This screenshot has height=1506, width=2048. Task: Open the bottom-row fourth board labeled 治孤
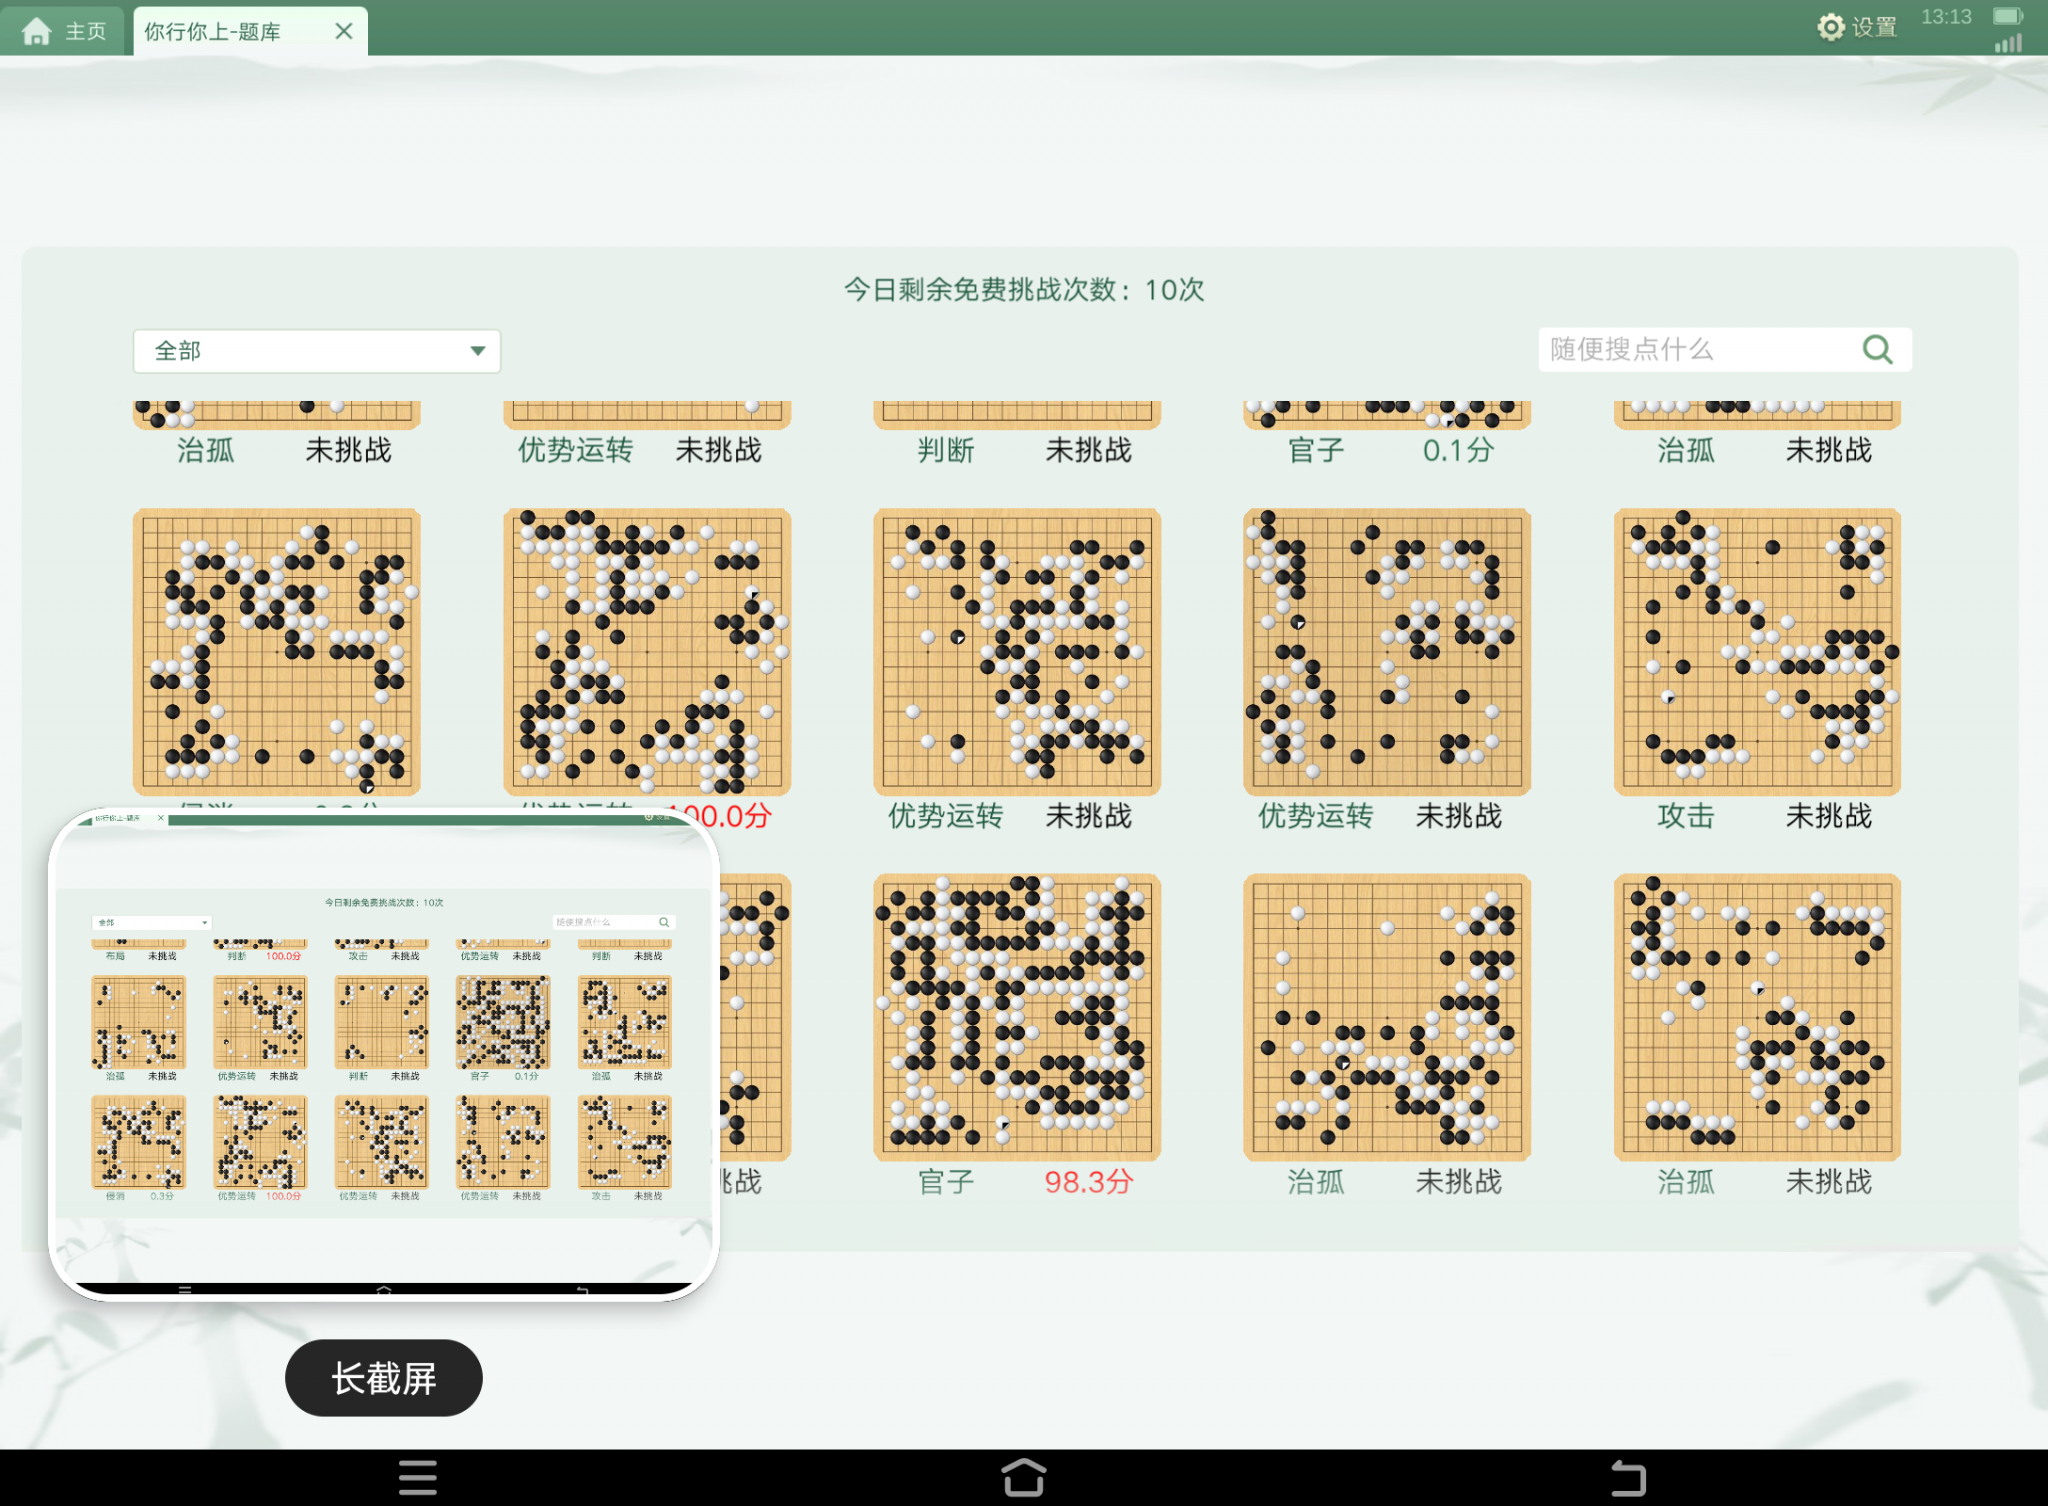coord(1387,1017)
